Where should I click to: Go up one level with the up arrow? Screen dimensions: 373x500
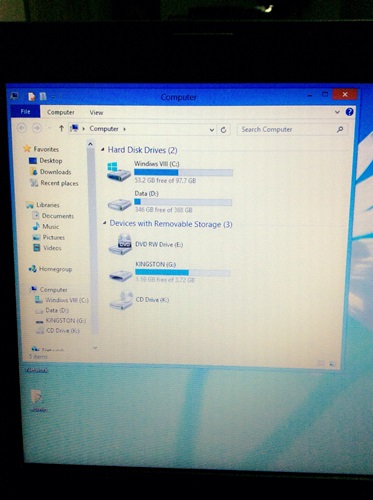click(61, 128)
